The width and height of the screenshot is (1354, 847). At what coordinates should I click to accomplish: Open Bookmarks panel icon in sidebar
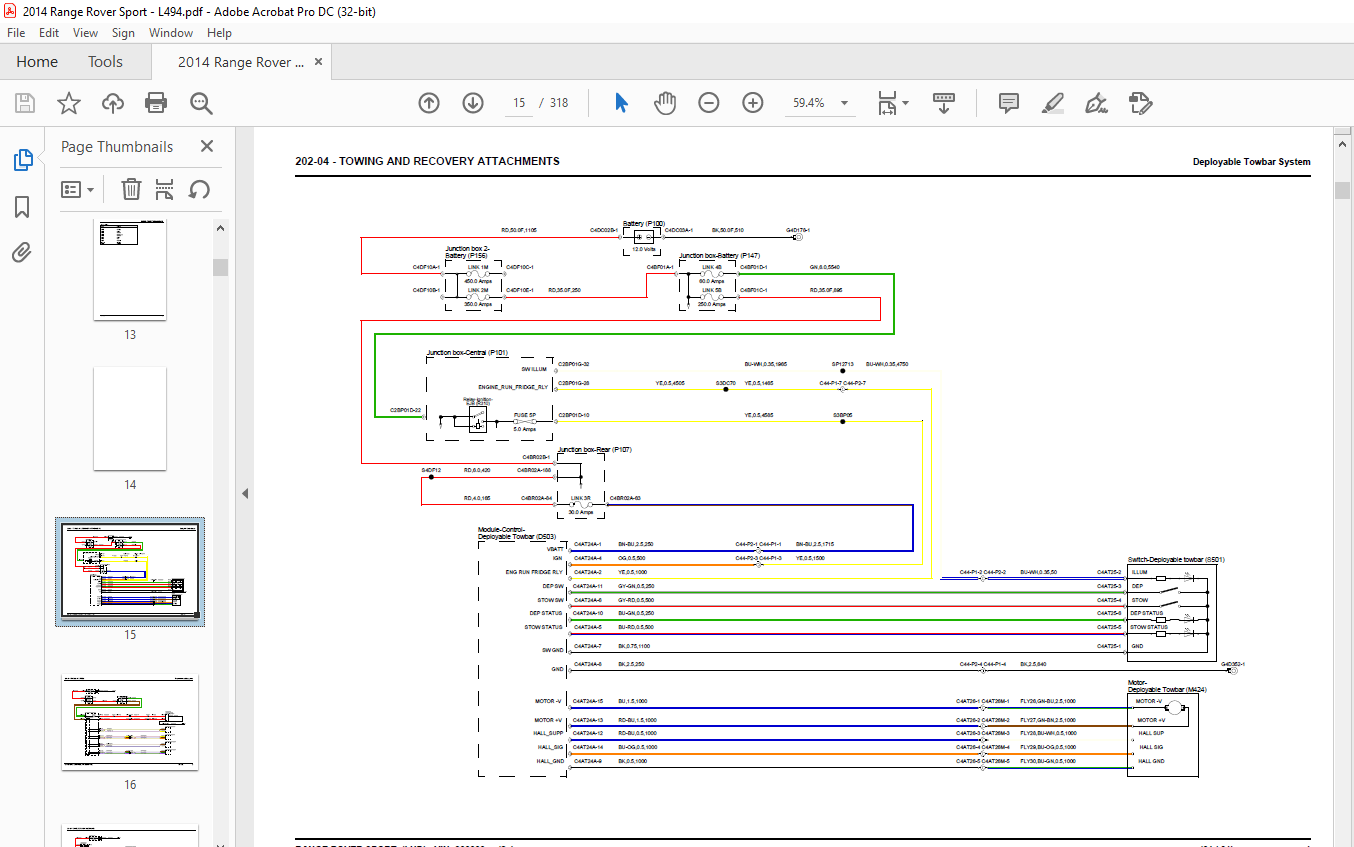click(x=22, y=207)
